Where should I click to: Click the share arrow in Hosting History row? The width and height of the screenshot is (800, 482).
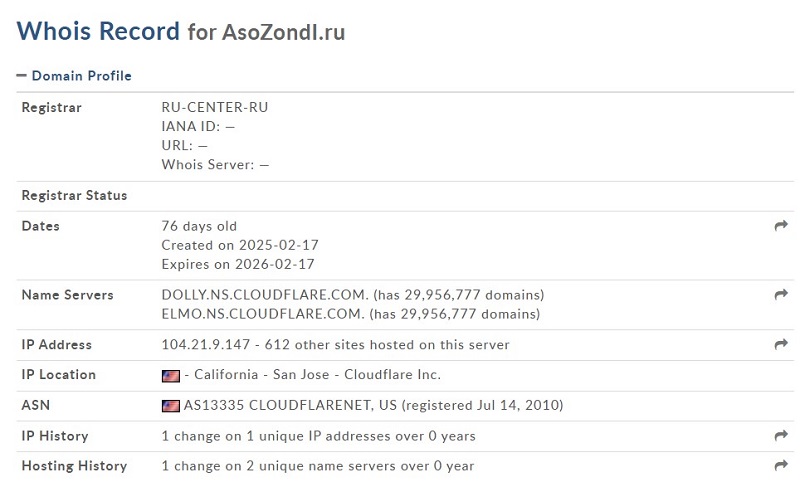pyautogui.click(x=781, y=465)
